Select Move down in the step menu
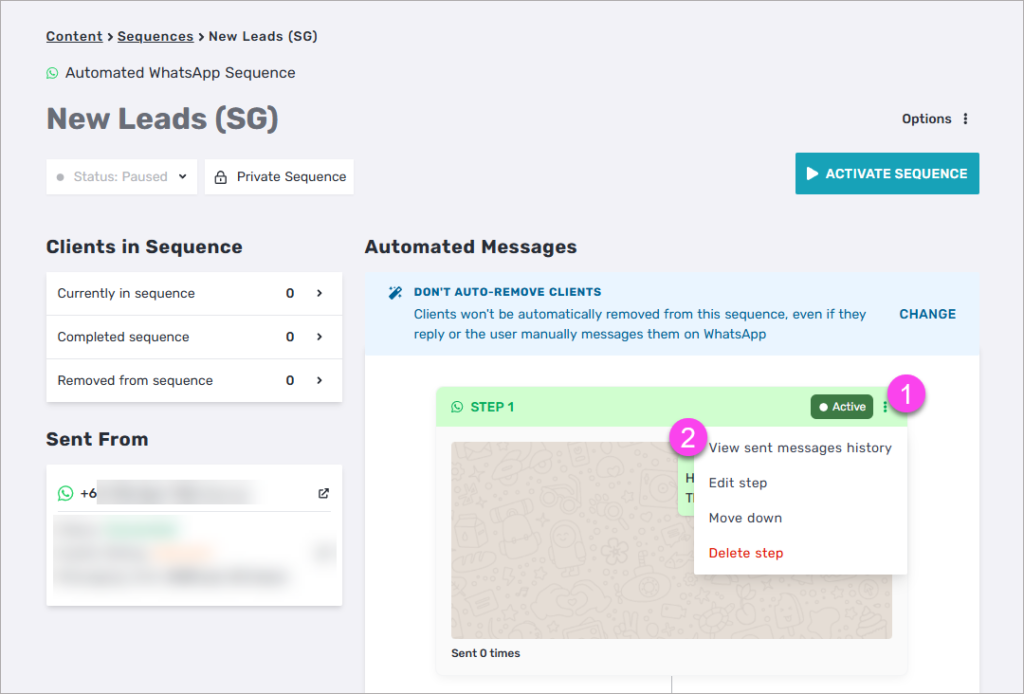This screenshot has width=1024, height=694. tap(745, 518)
